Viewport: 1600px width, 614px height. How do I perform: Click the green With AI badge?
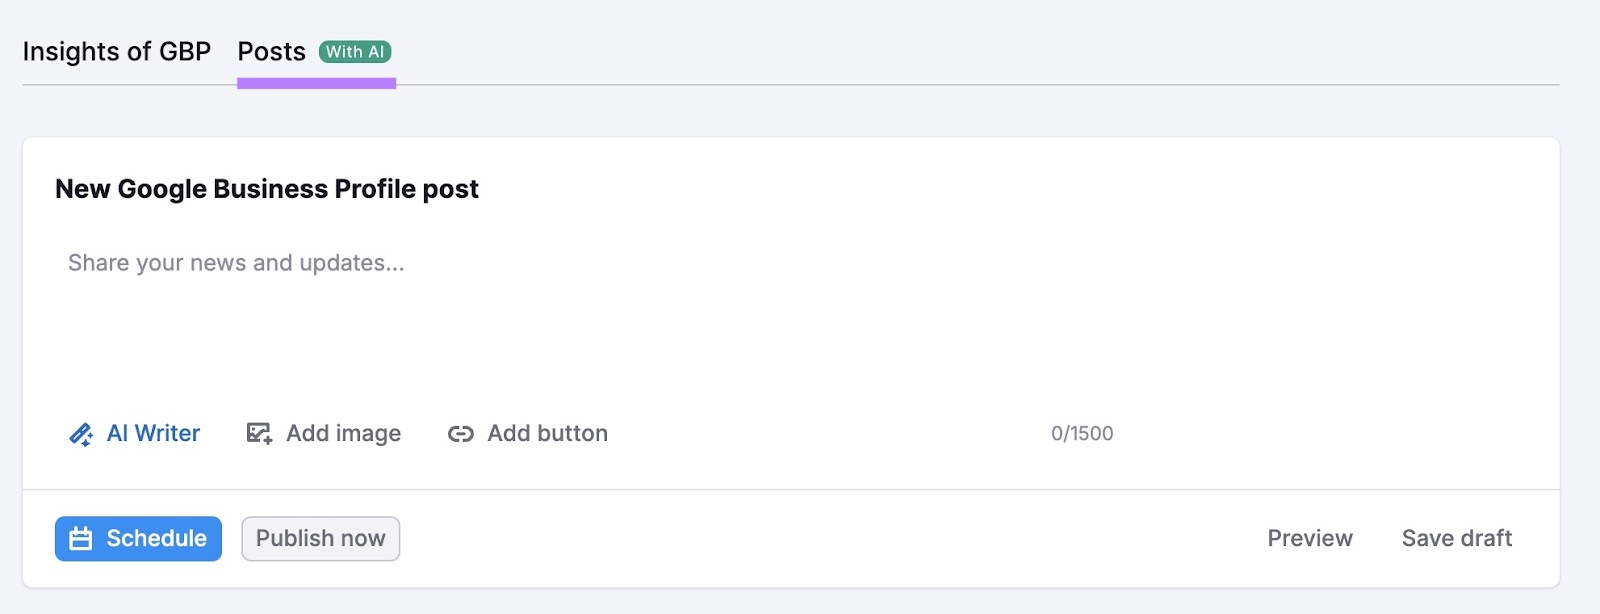click(x=355, y=52)
